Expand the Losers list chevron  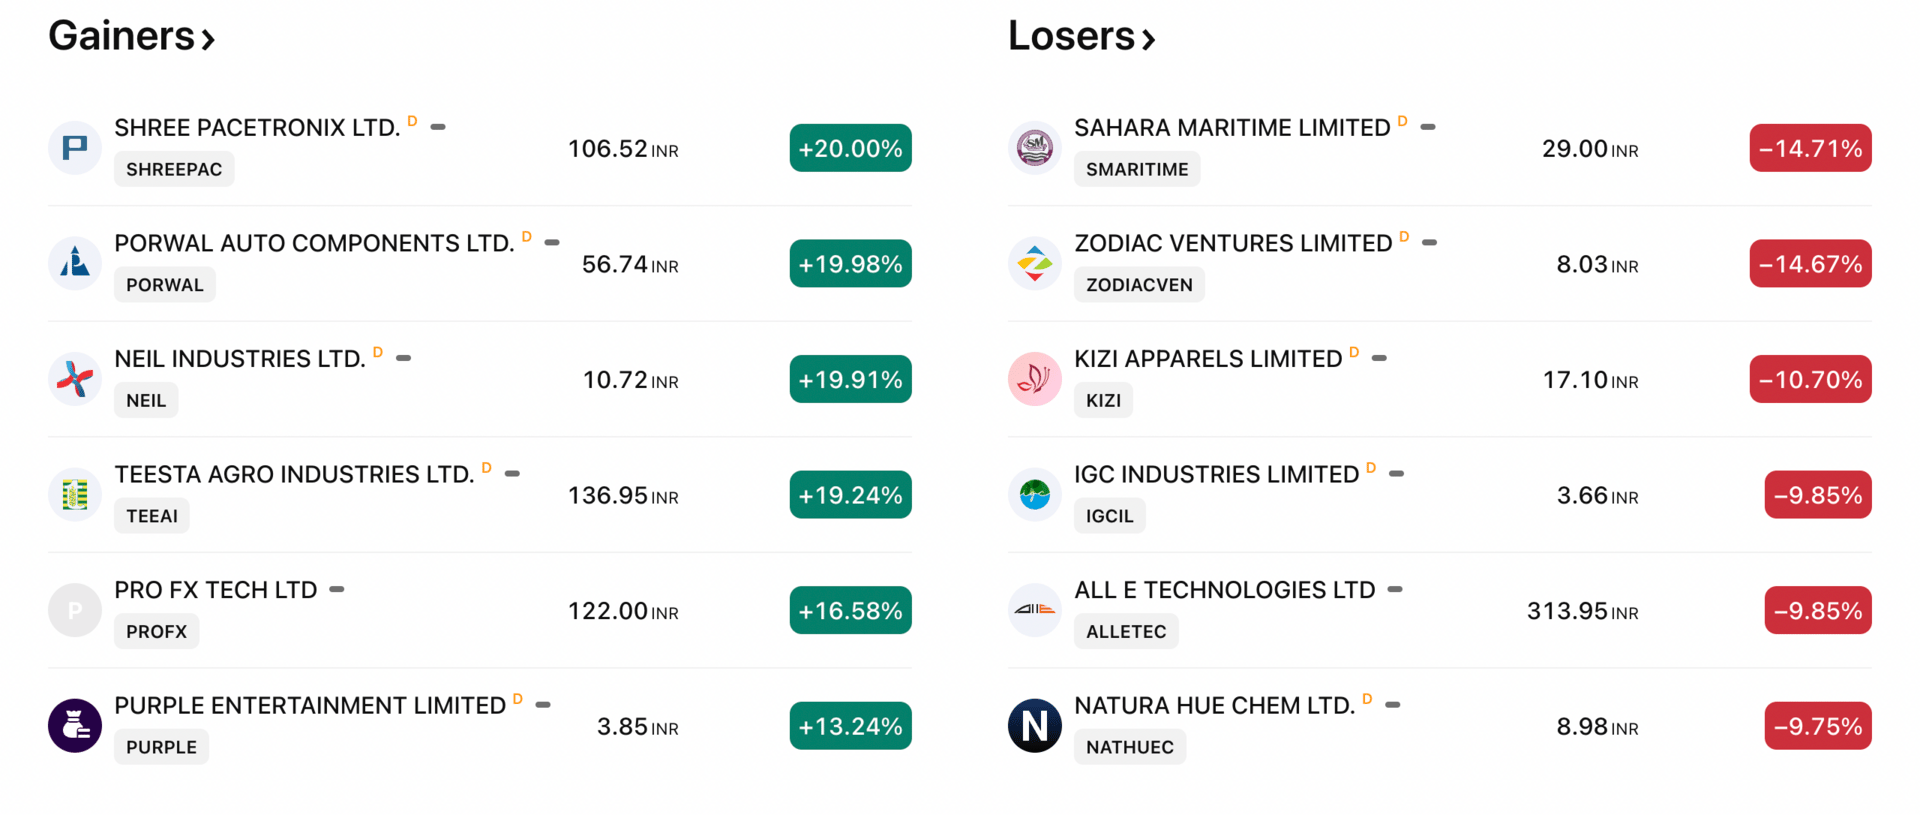point(1149,40)
